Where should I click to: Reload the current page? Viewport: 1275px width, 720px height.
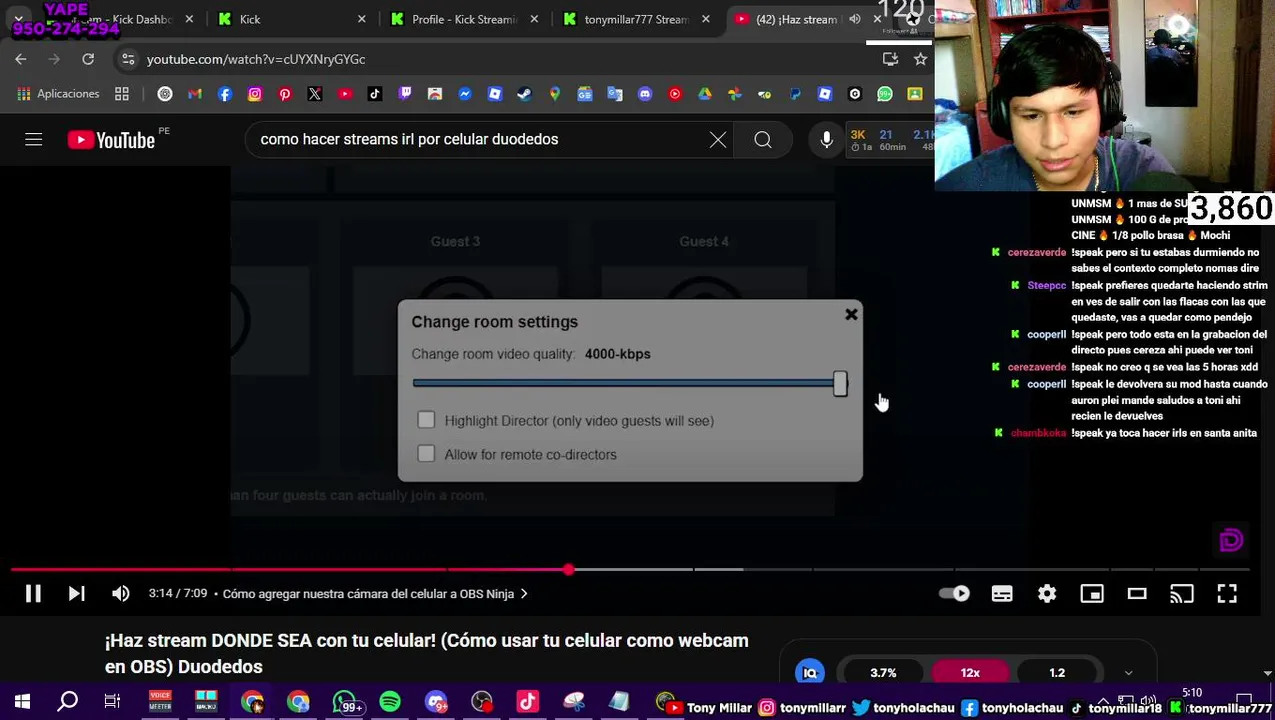[88, 59]
